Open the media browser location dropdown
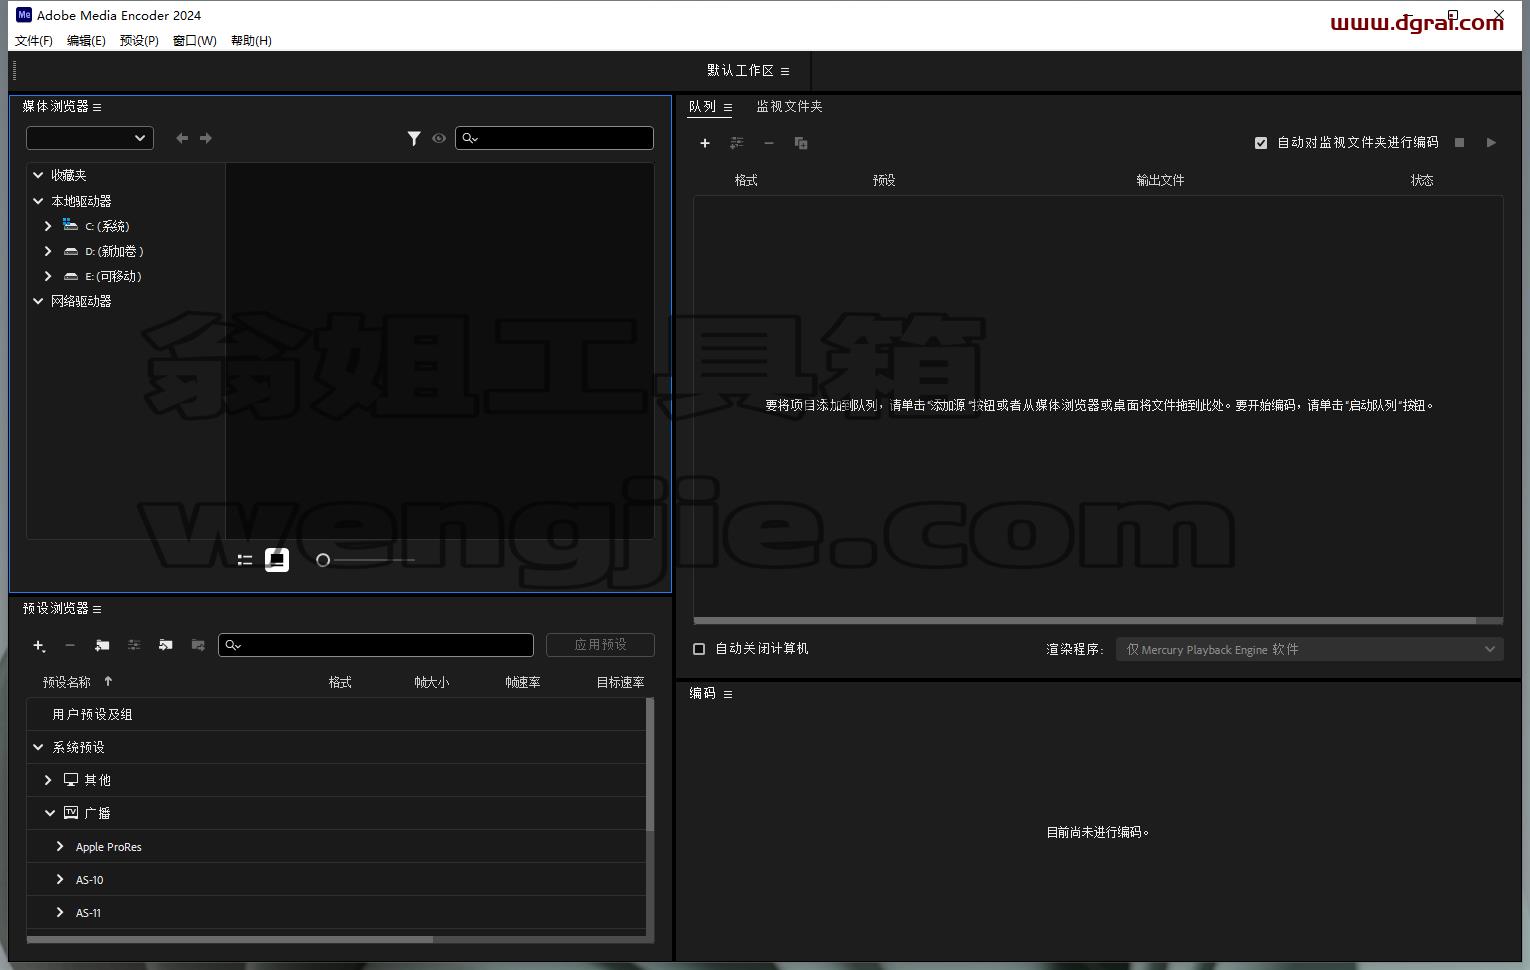Screen dimensions: 1530x970 [90, 138]
